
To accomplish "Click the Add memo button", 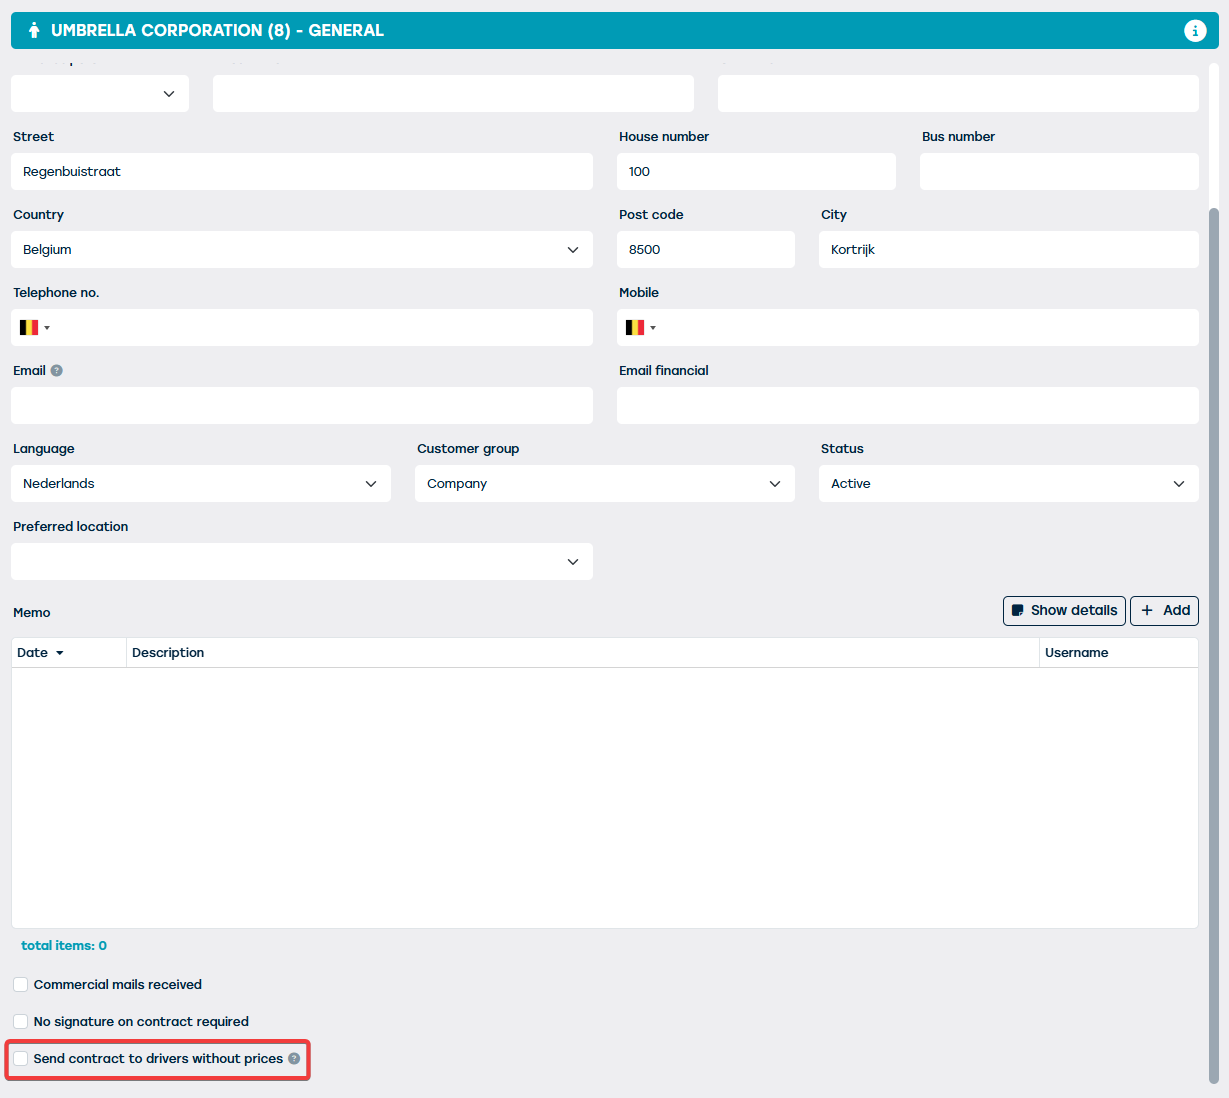I will 1164,611.
